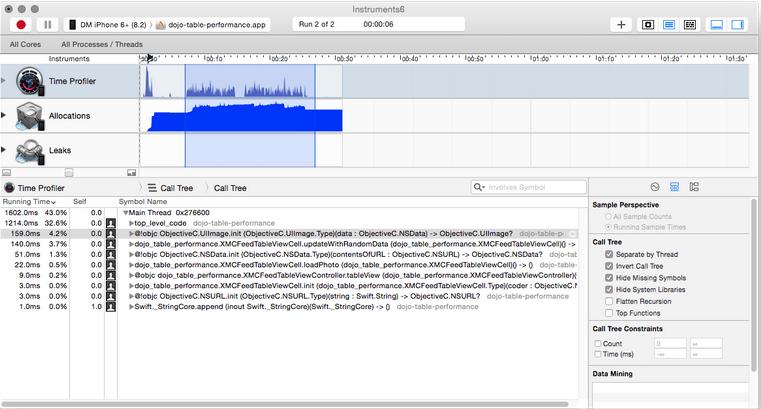Start recording with the red record button
The width and height of the screenshot is (761, 409).
click(21, 24)
